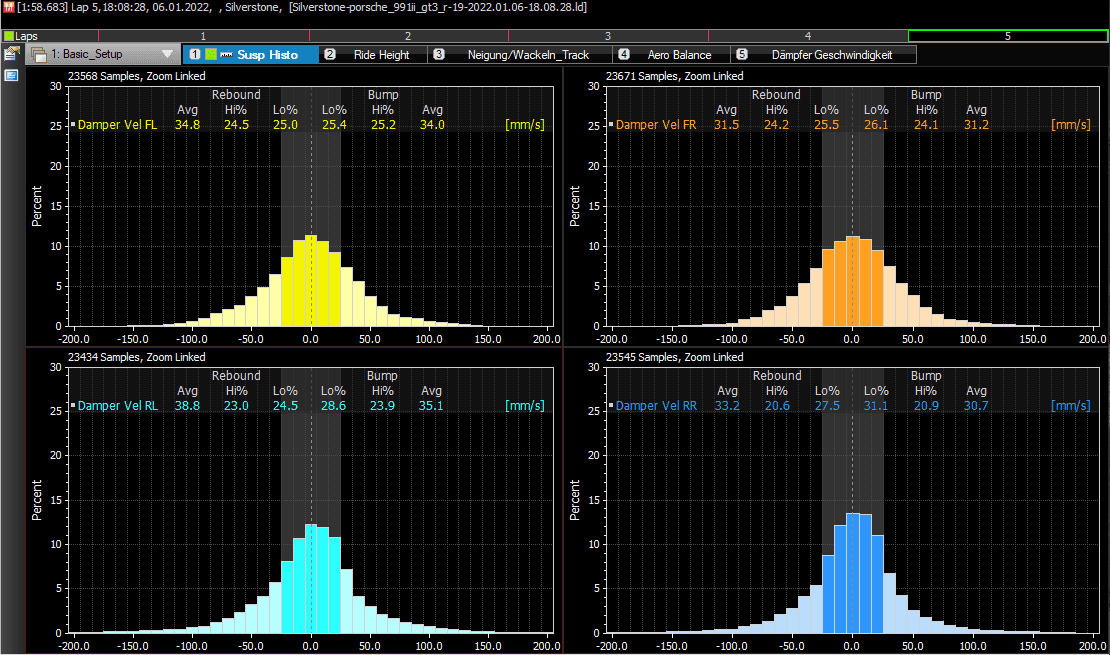This screenshot has height=655, width=1110.
Task: Click the blue panel icon below the workbook icon
Action: click(x=11, y=75)
